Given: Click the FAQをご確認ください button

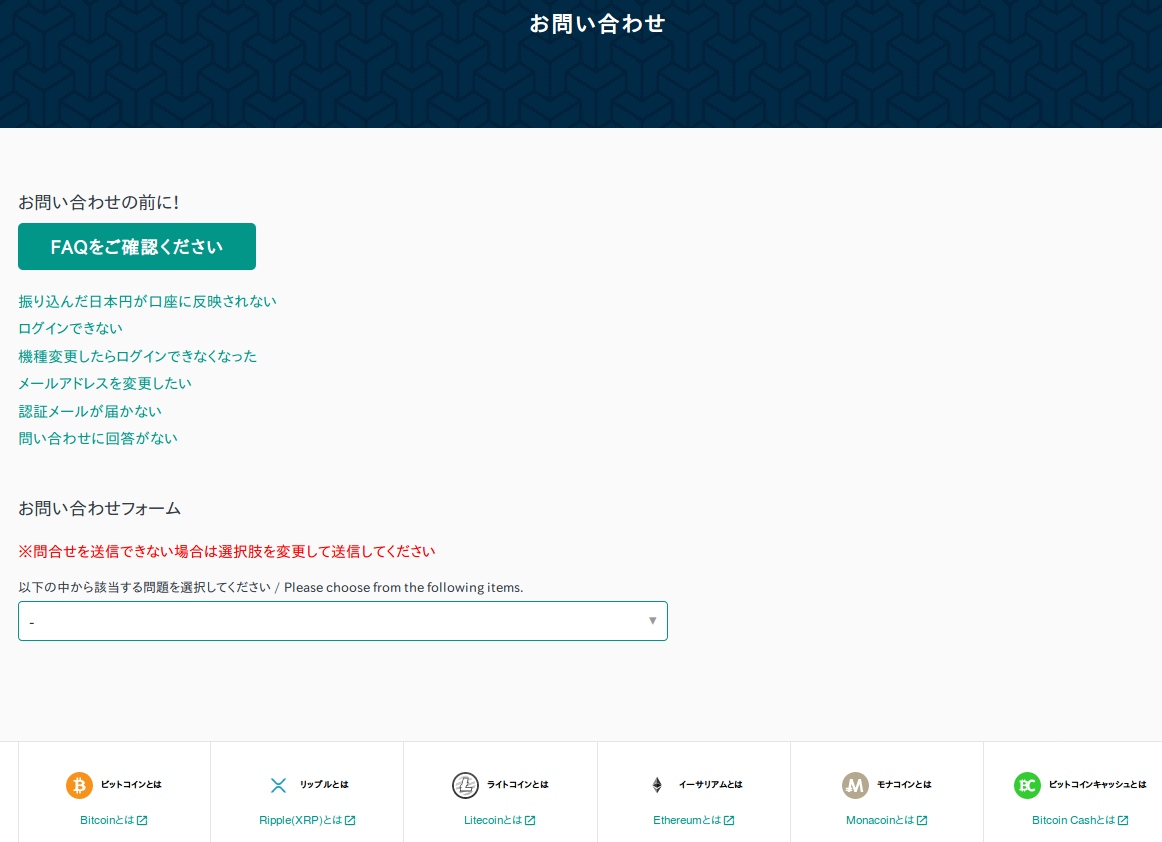Looking at the screenshot, I should [137, 247].
